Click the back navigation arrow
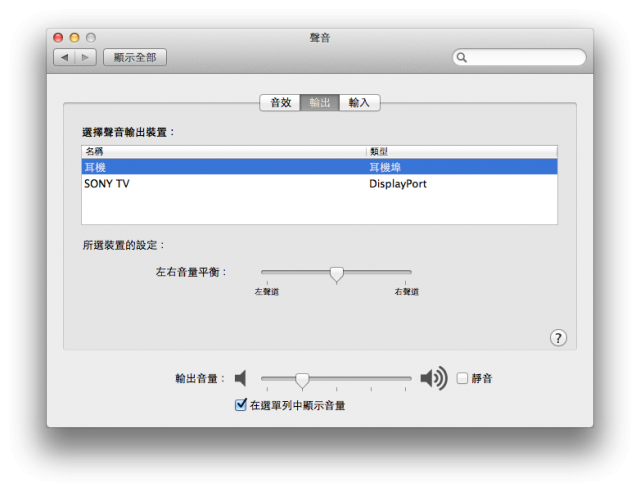The image size is (640, 492). (x=64, y=58)
